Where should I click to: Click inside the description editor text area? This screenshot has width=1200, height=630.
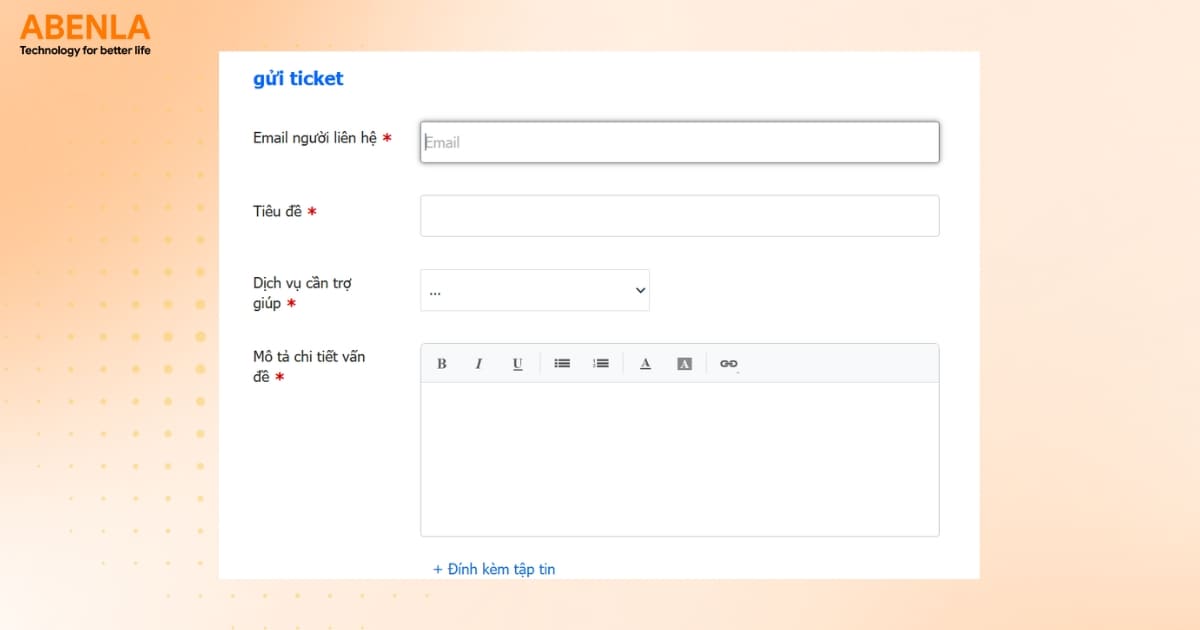tap(680, 459)
